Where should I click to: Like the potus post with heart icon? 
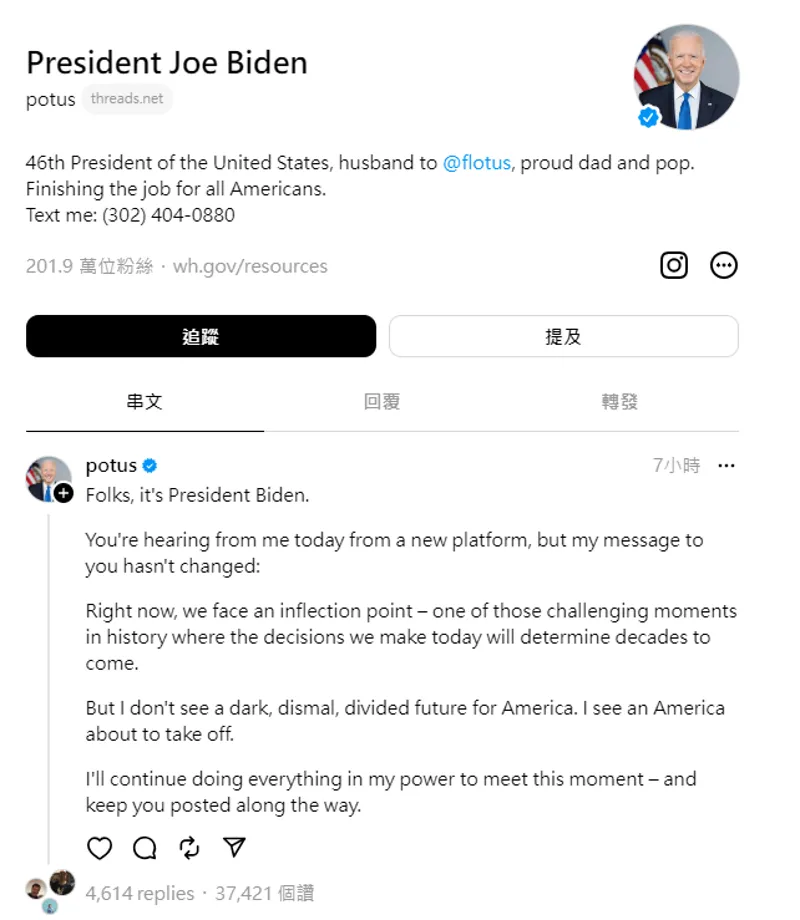100,848
